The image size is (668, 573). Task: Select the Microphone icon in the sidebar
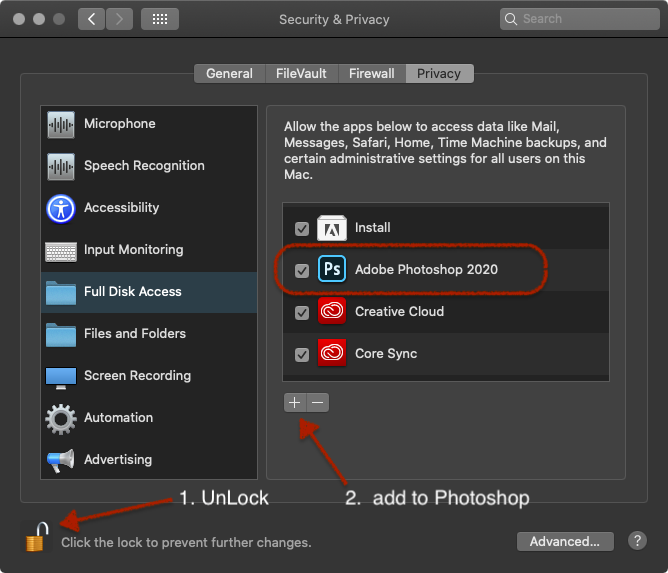click(61, 124)
